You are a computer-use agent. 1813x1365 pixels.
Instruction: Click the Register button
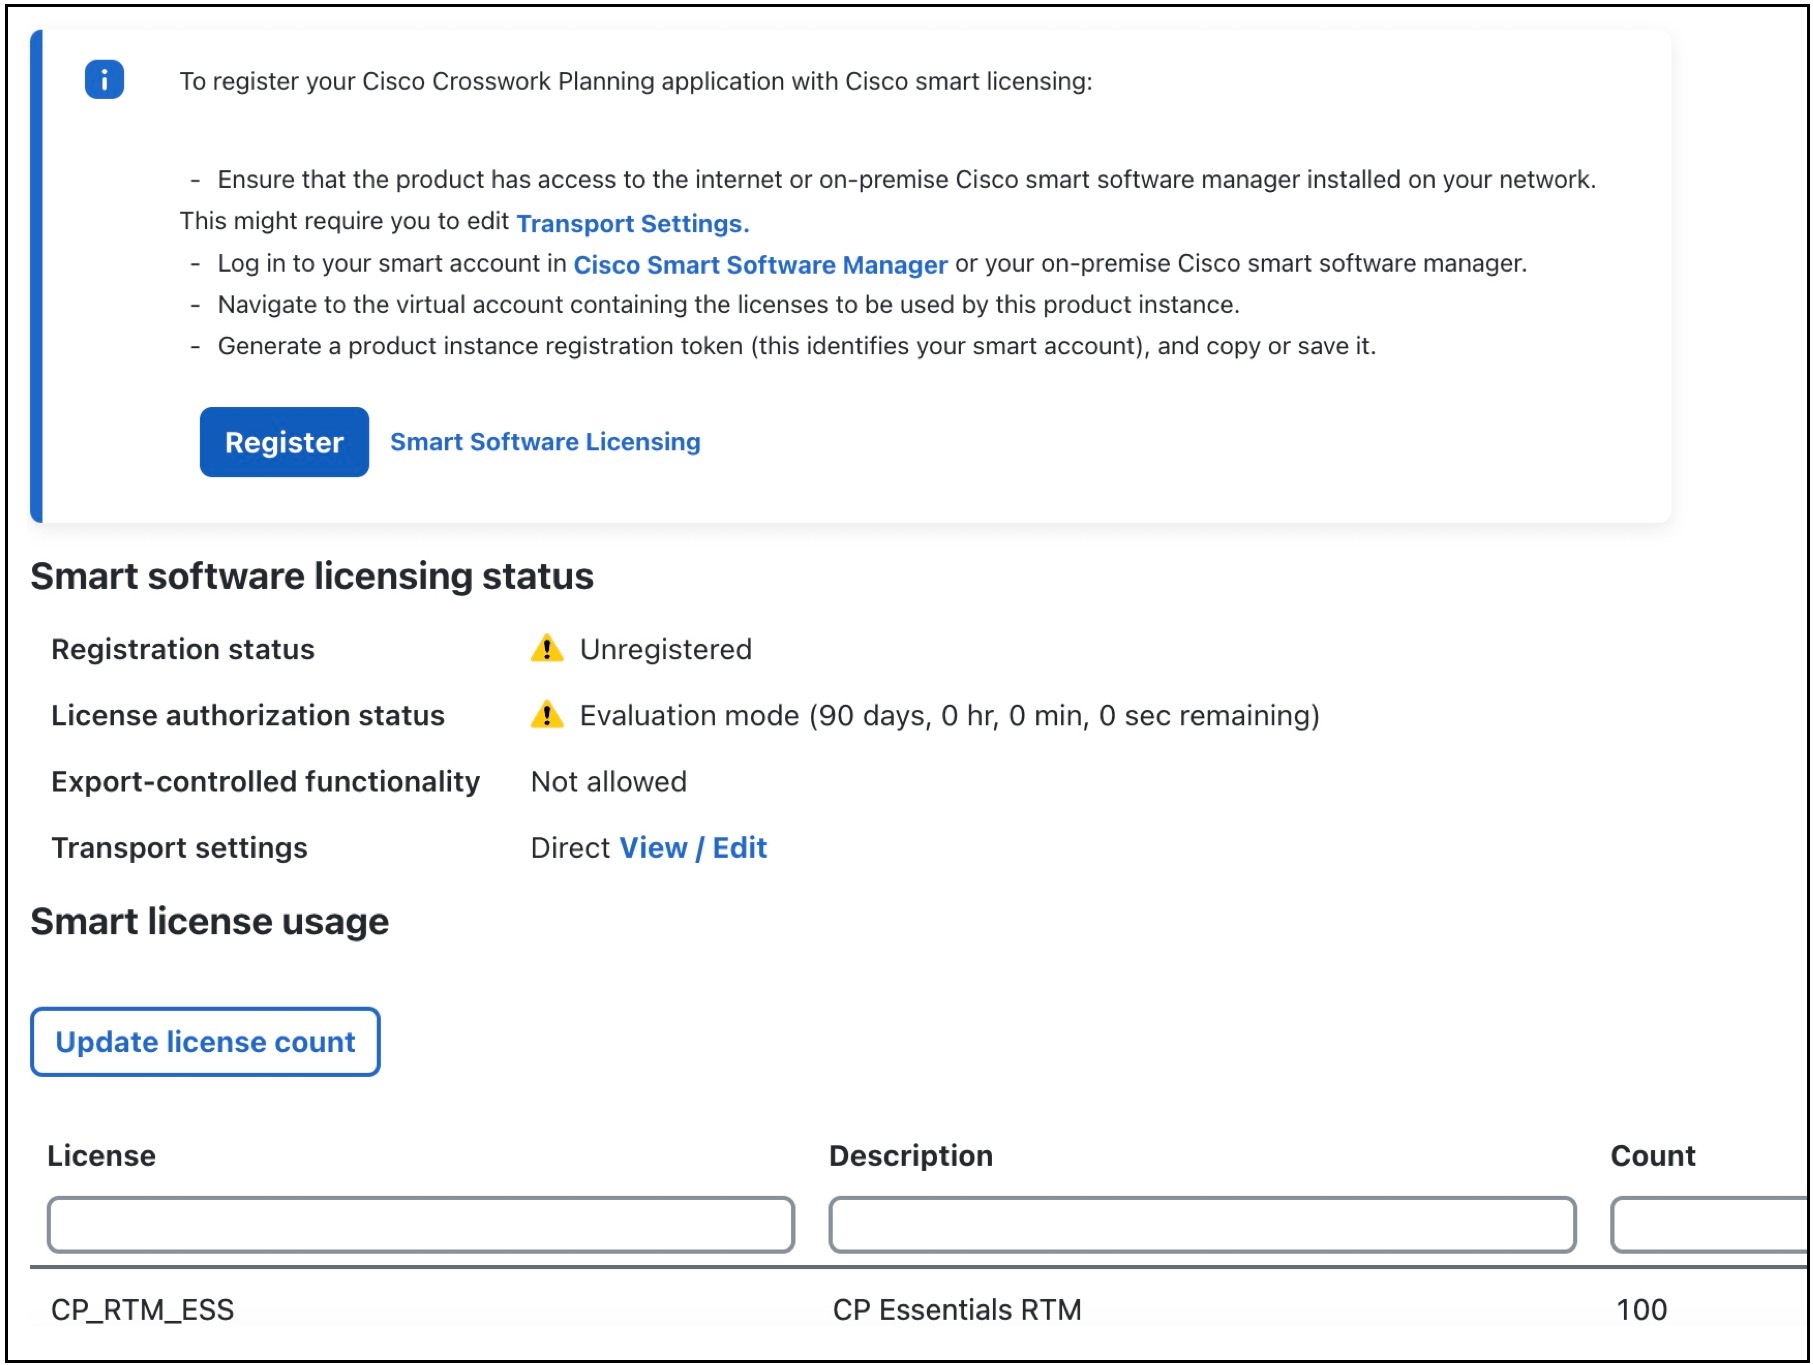283,441
